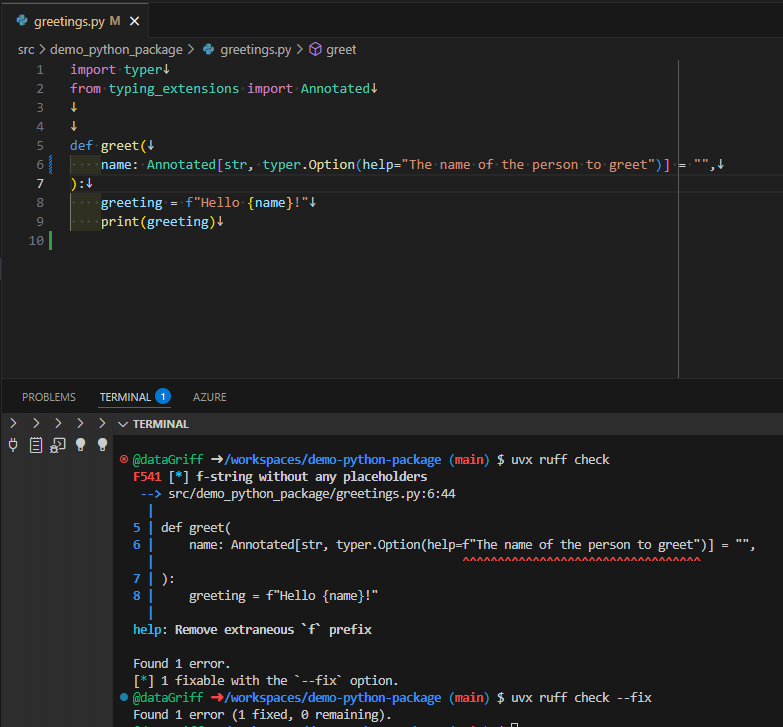
Task: Expand the chevron above the right lightbulb
Action: click(102, 423)
